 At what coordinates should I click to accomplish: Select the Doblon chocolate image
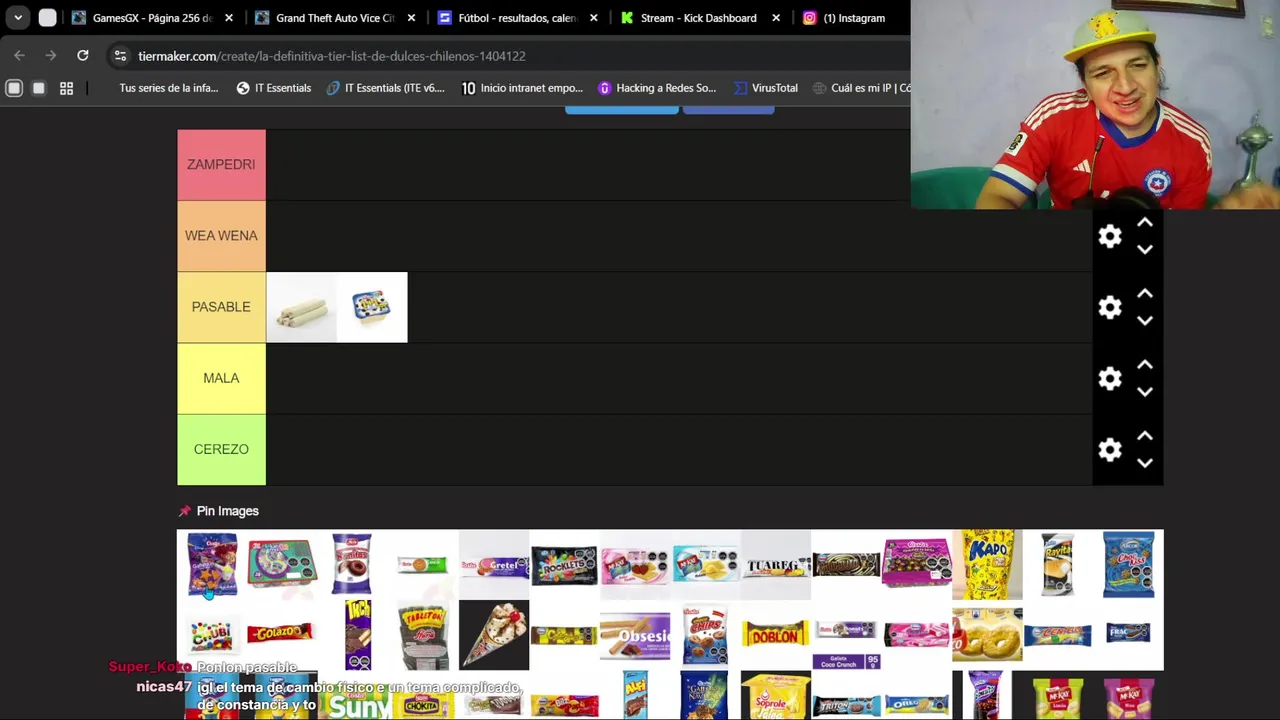[x=776, y=635]
